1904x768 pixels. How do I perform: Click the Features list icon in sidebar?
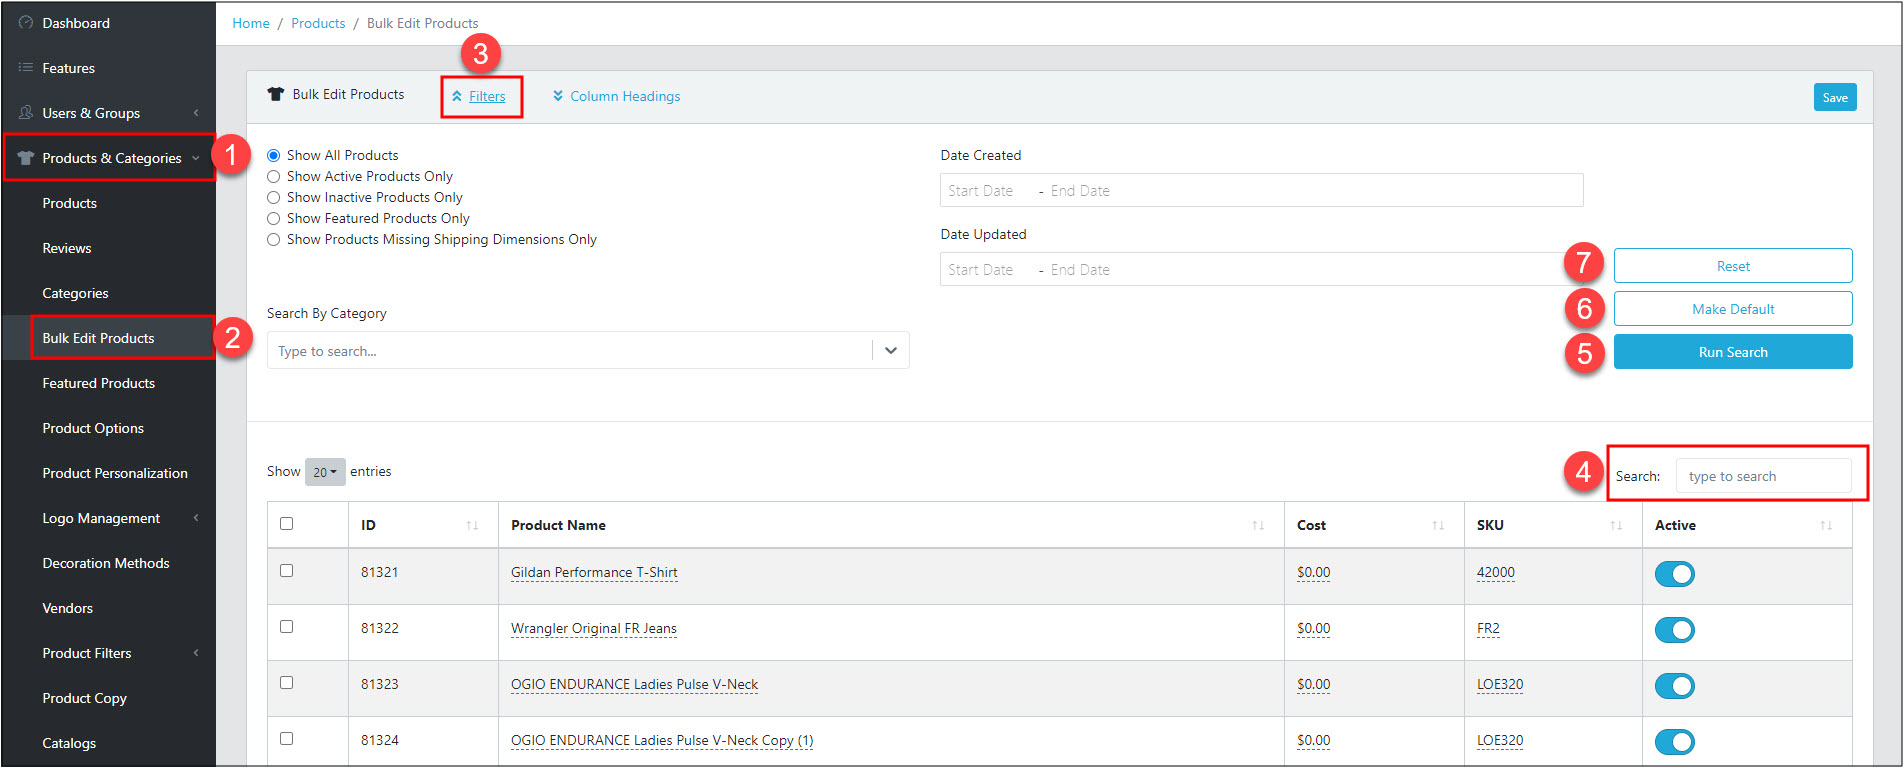(x=26, y=68)
